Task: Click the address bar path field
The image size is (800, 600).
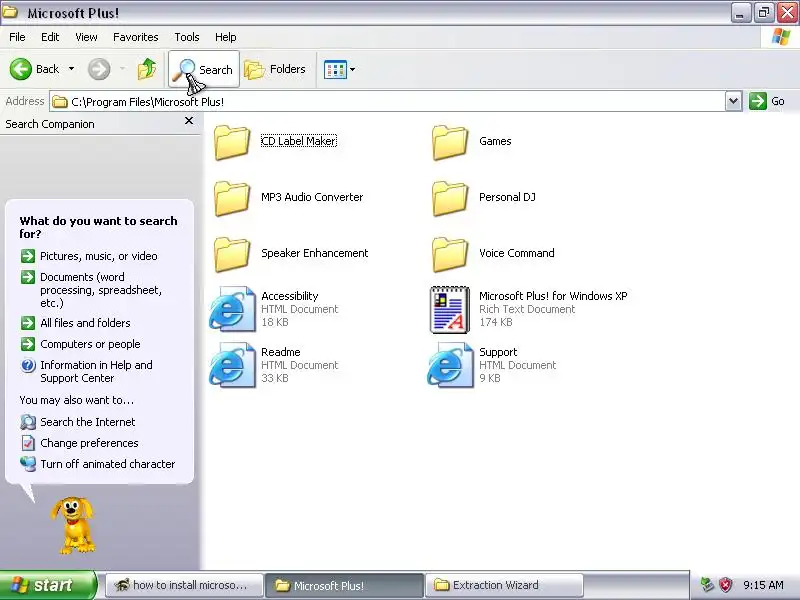Action: click(x=388, y=102)
